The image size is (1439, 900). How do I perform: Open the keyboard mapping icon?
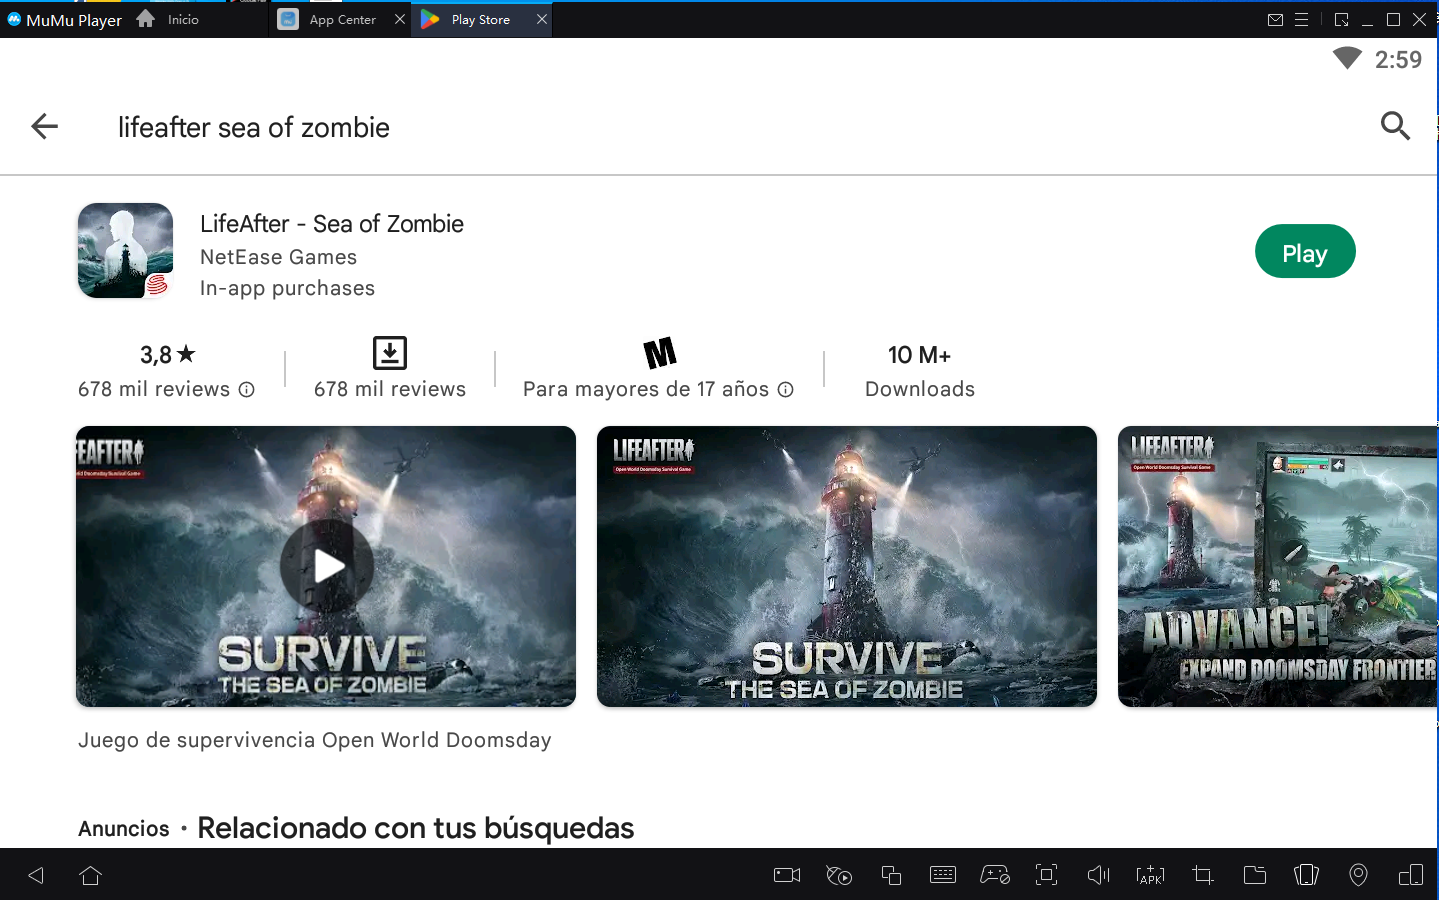pos(942,876)
